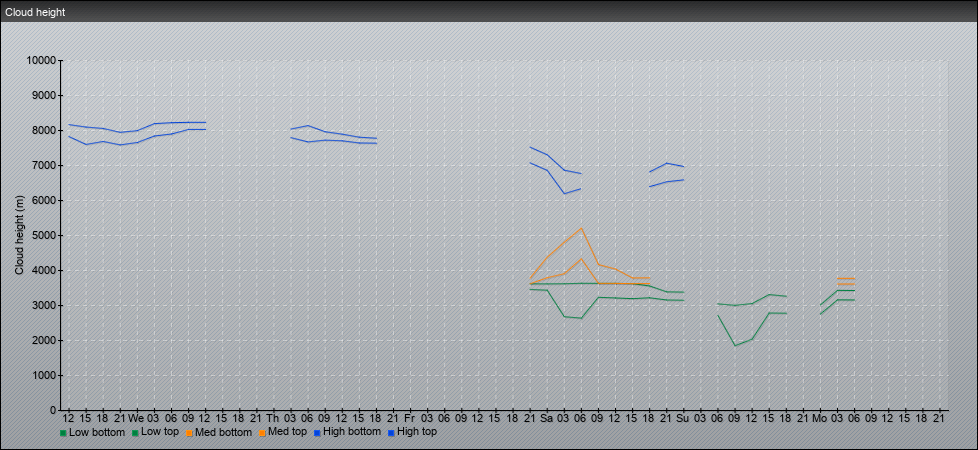Click the 1000 y-axis value
The height and width of the screenshot is (450, 978).
coord(44,375)
